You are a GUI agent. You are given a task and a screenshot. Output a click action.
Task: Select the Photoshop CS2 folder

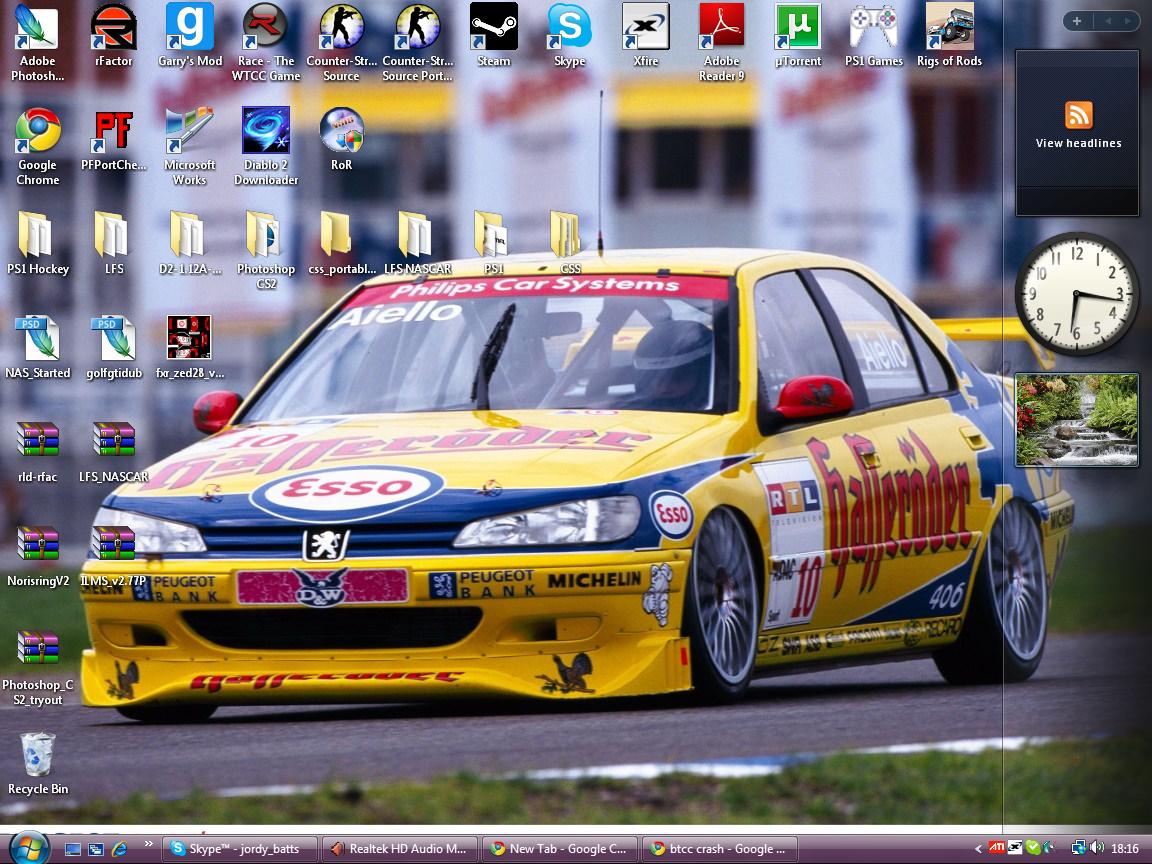[265, 251]
